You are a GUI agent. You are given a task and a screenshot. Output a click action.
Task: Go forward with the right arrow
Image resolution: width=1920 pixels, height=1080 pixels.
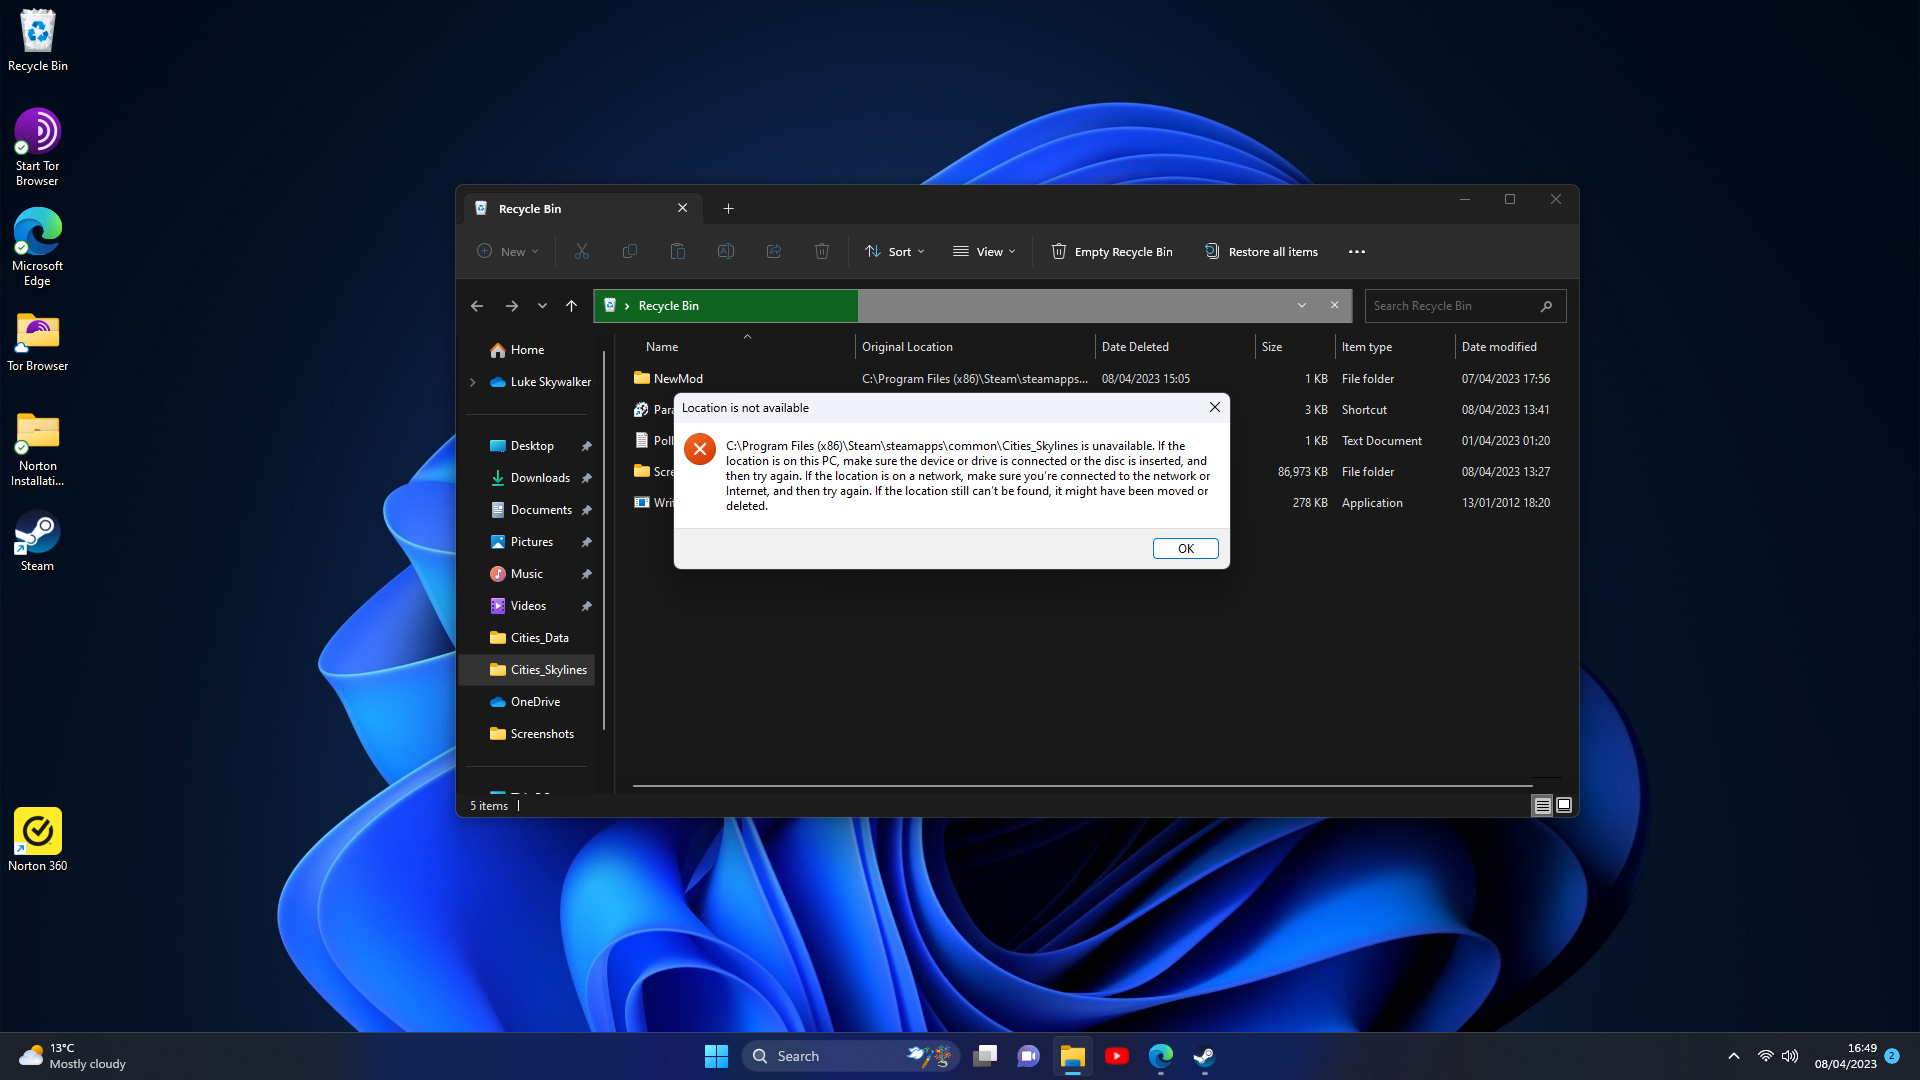coord(512,306)
